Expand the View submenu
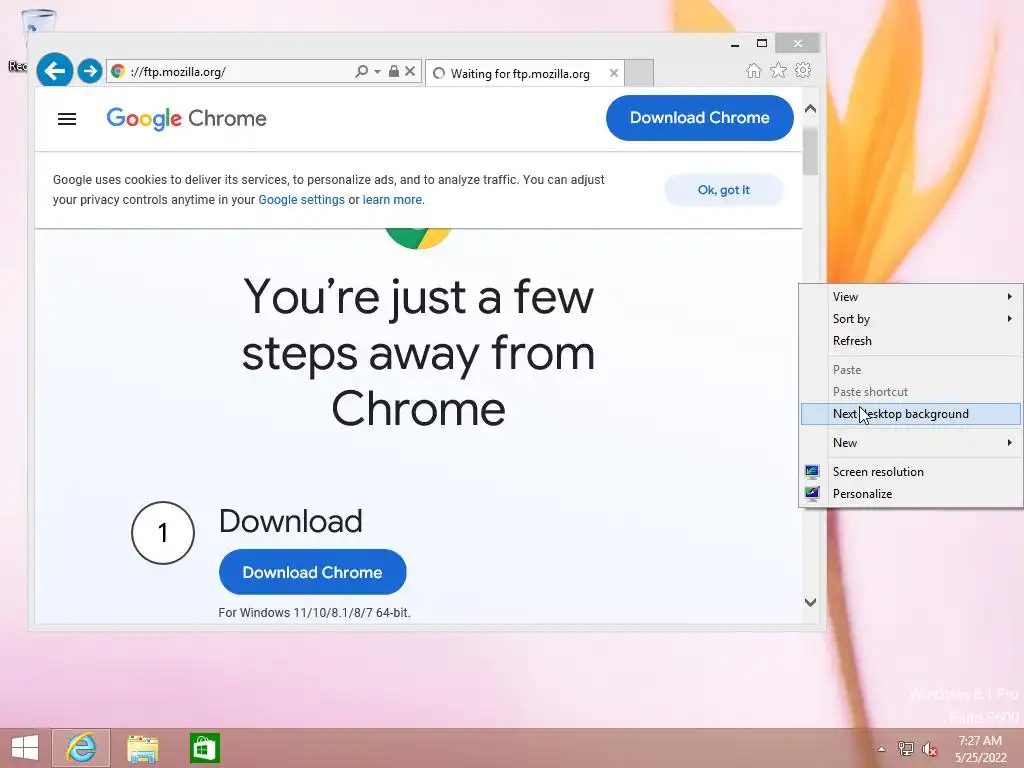Image resolution: width=1024 pixels, height=768 pixels. tap(911, 296)
